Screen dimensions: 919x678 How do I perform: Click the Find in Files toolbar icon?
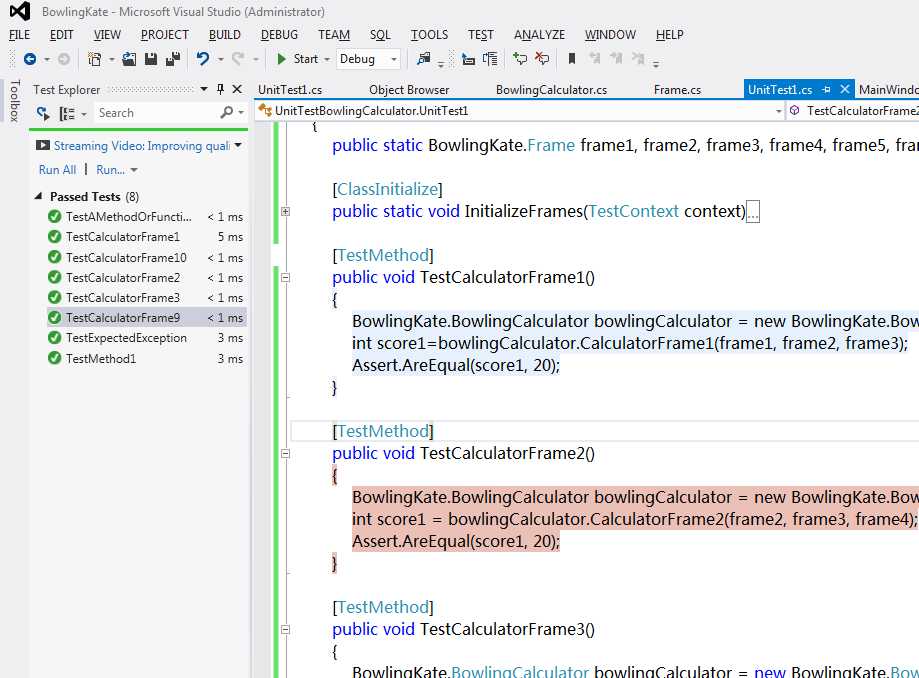[423, 59]
